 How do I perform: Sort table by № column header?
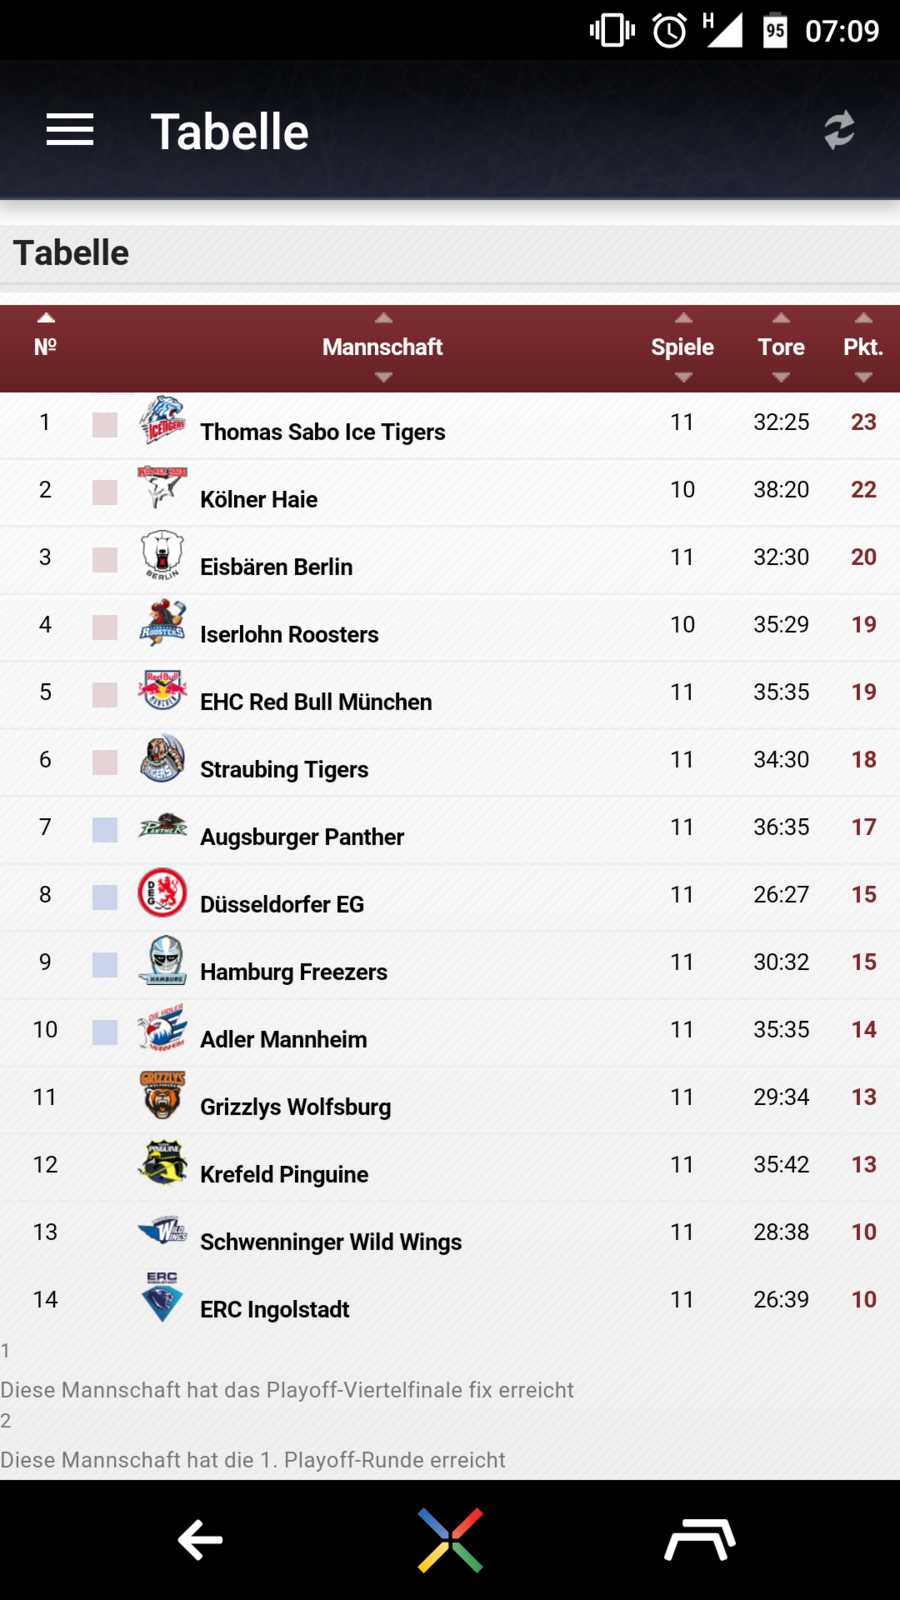point(45,347)
